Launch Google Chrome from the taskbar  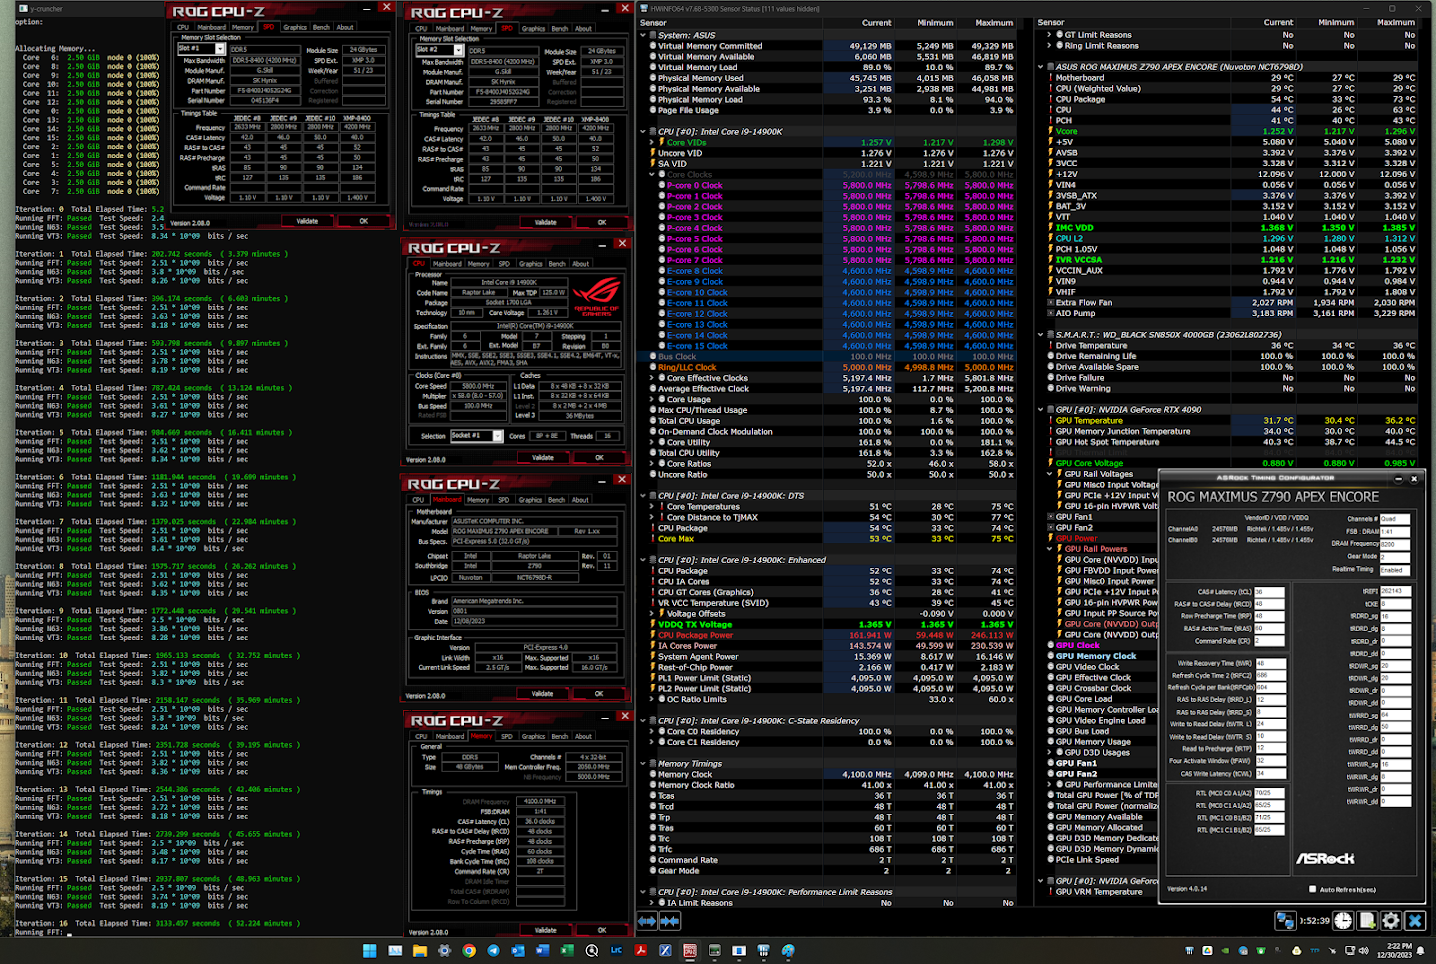coord(468,950)
